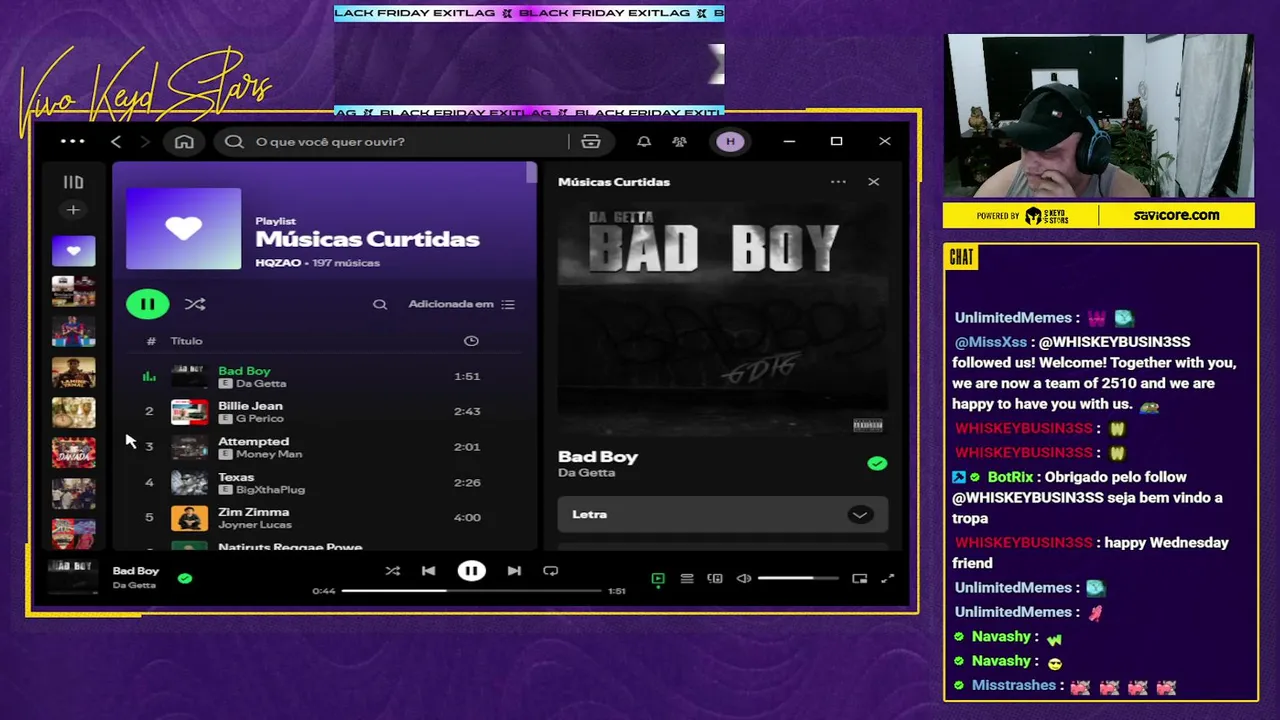Viewport: 1280px width, 720px height.
Task: Toggle the Now Playing view button
Action: coord(658,579)
